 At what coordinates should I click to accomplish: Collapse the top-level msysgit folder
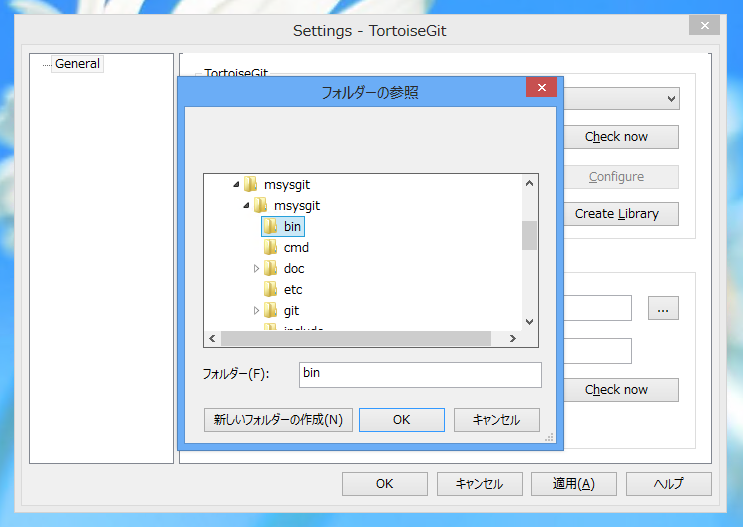click(236, 184)
